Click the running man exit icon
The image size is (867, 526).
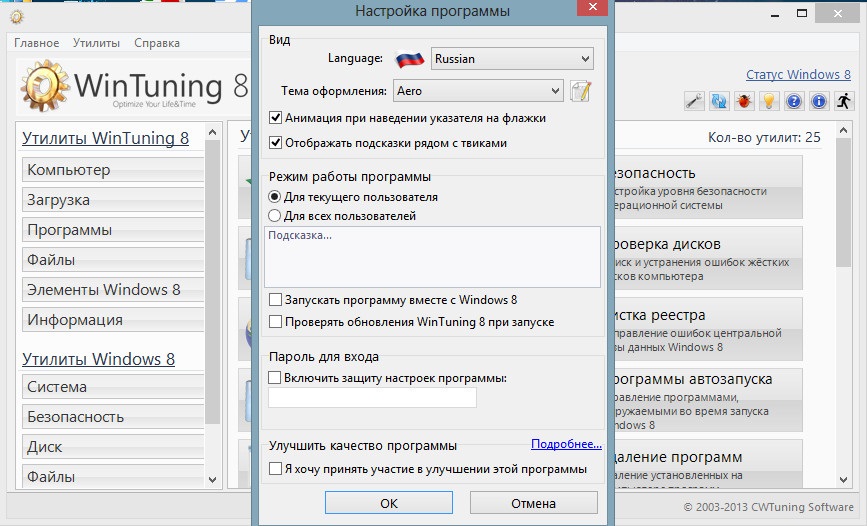point(844,101)
